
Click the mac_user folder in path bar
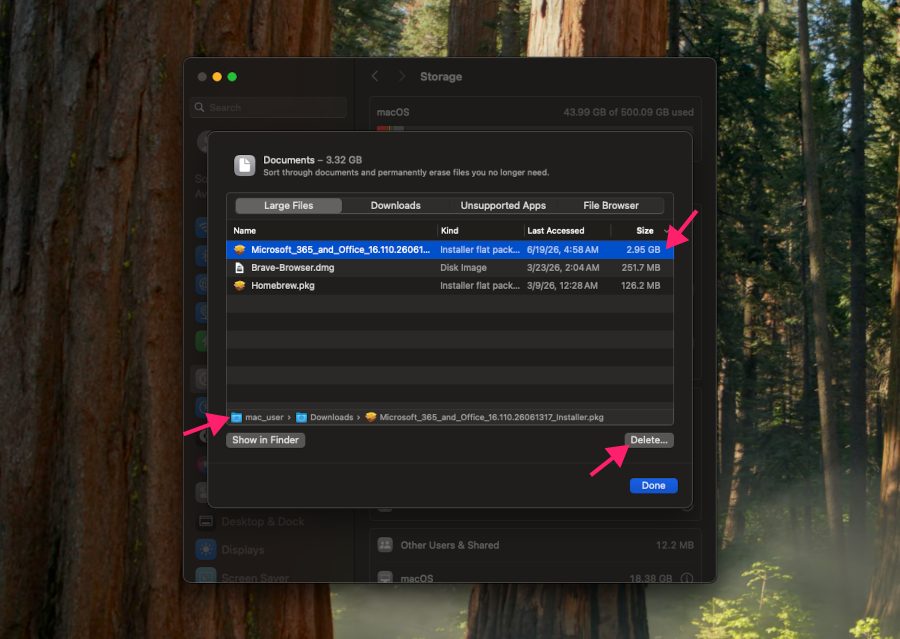coord(258,417)
